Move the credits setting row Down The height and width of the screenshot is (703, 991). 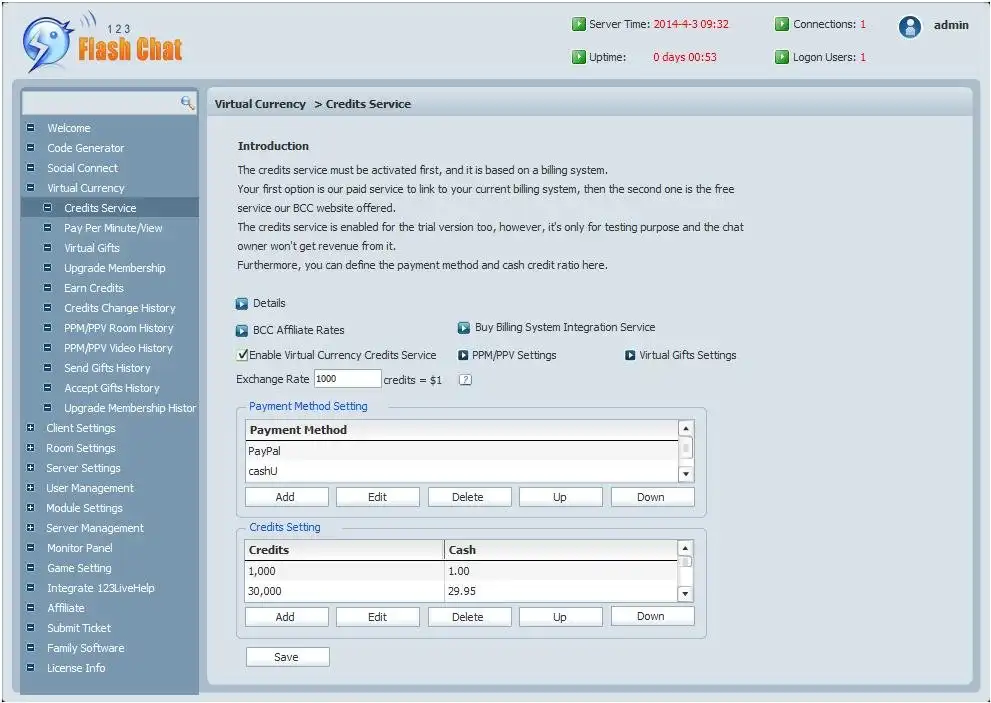[652, 616]
